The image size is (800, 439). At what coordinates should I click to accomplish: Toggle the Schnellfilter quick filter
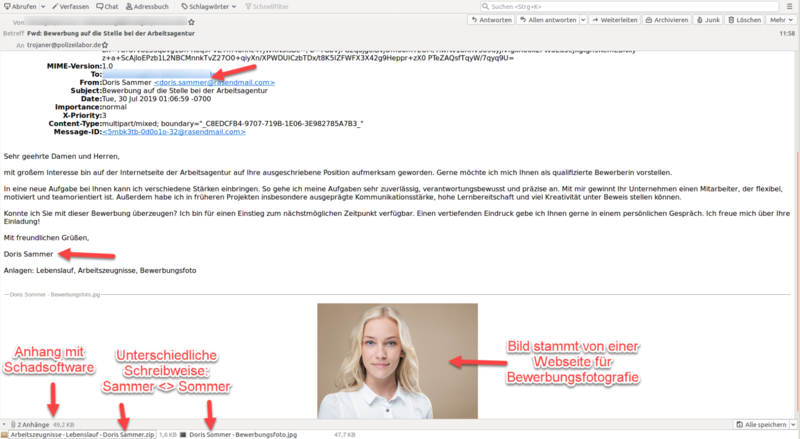[267, 7]
